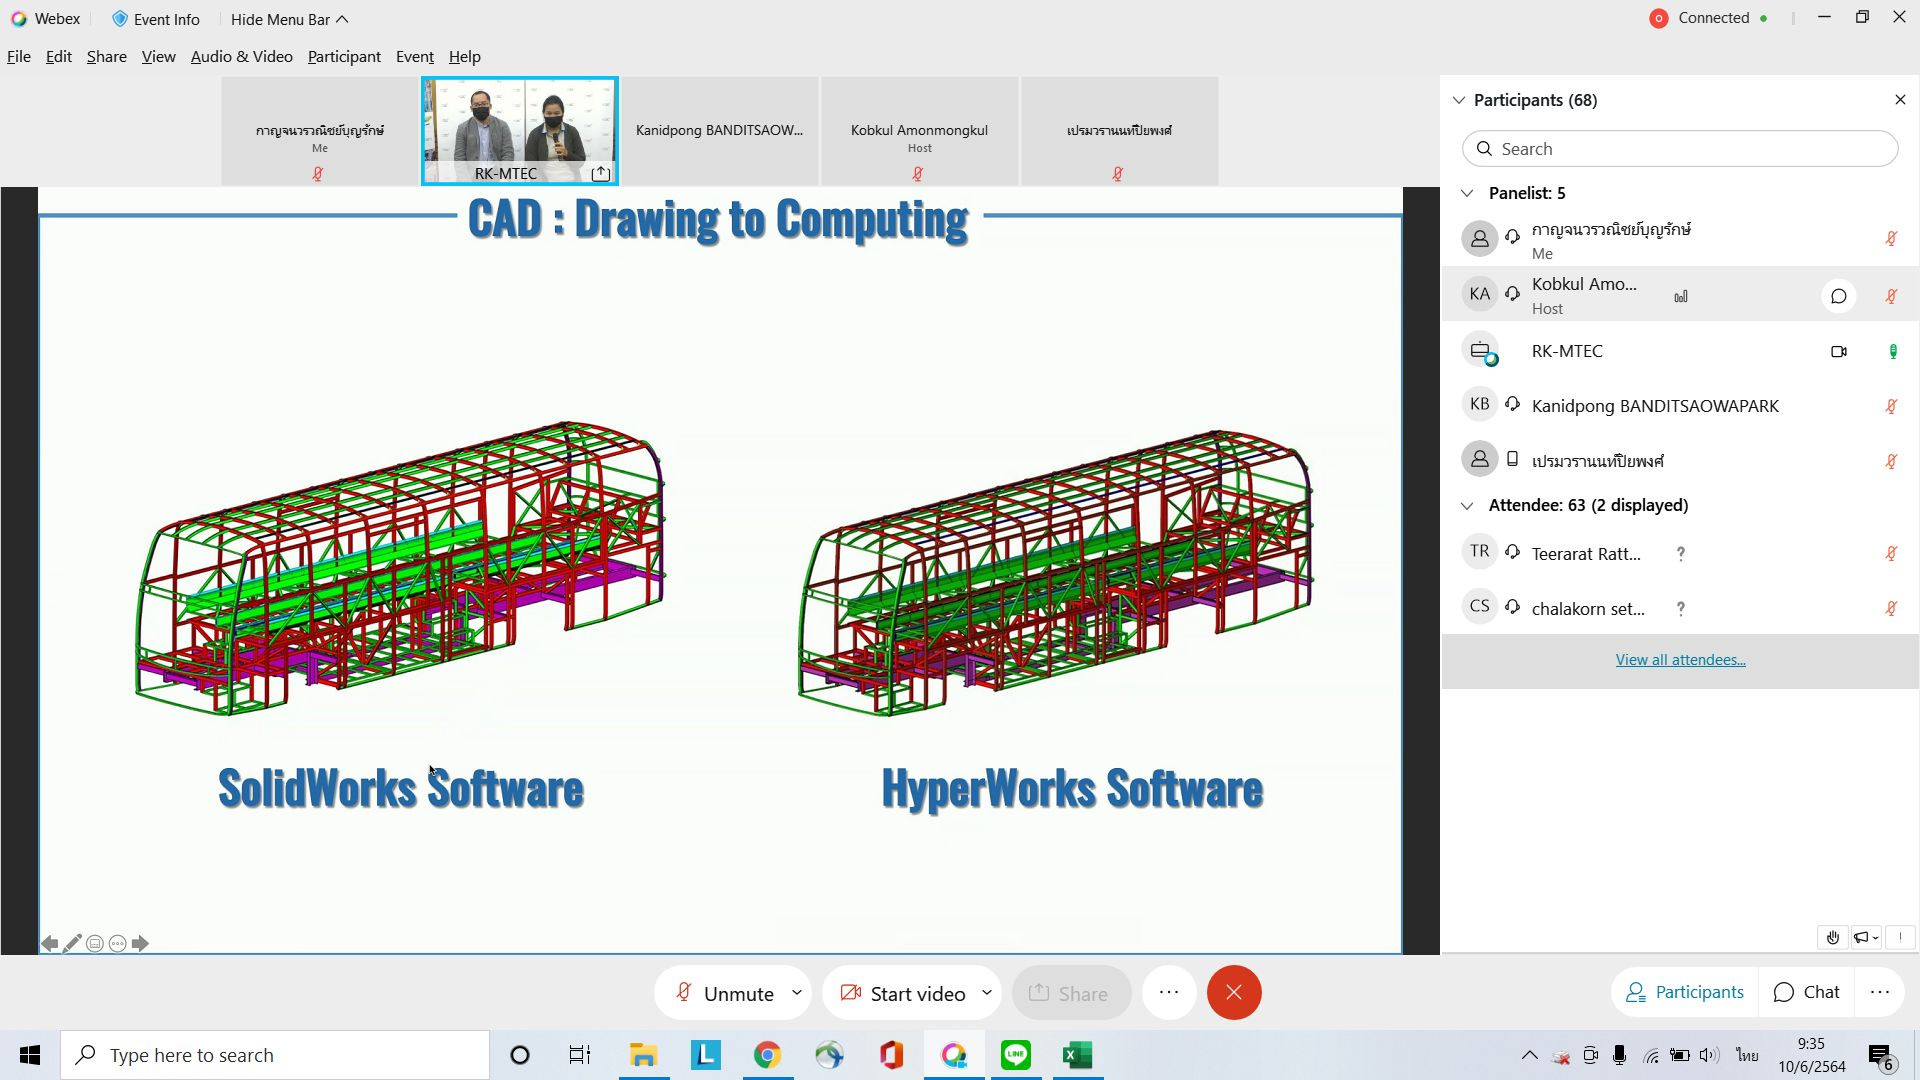The width and height of the screenshot is (1920, 1080).
Task: Open panel options ellipsis next to Chat
Action: click(x=1880, y=992)
